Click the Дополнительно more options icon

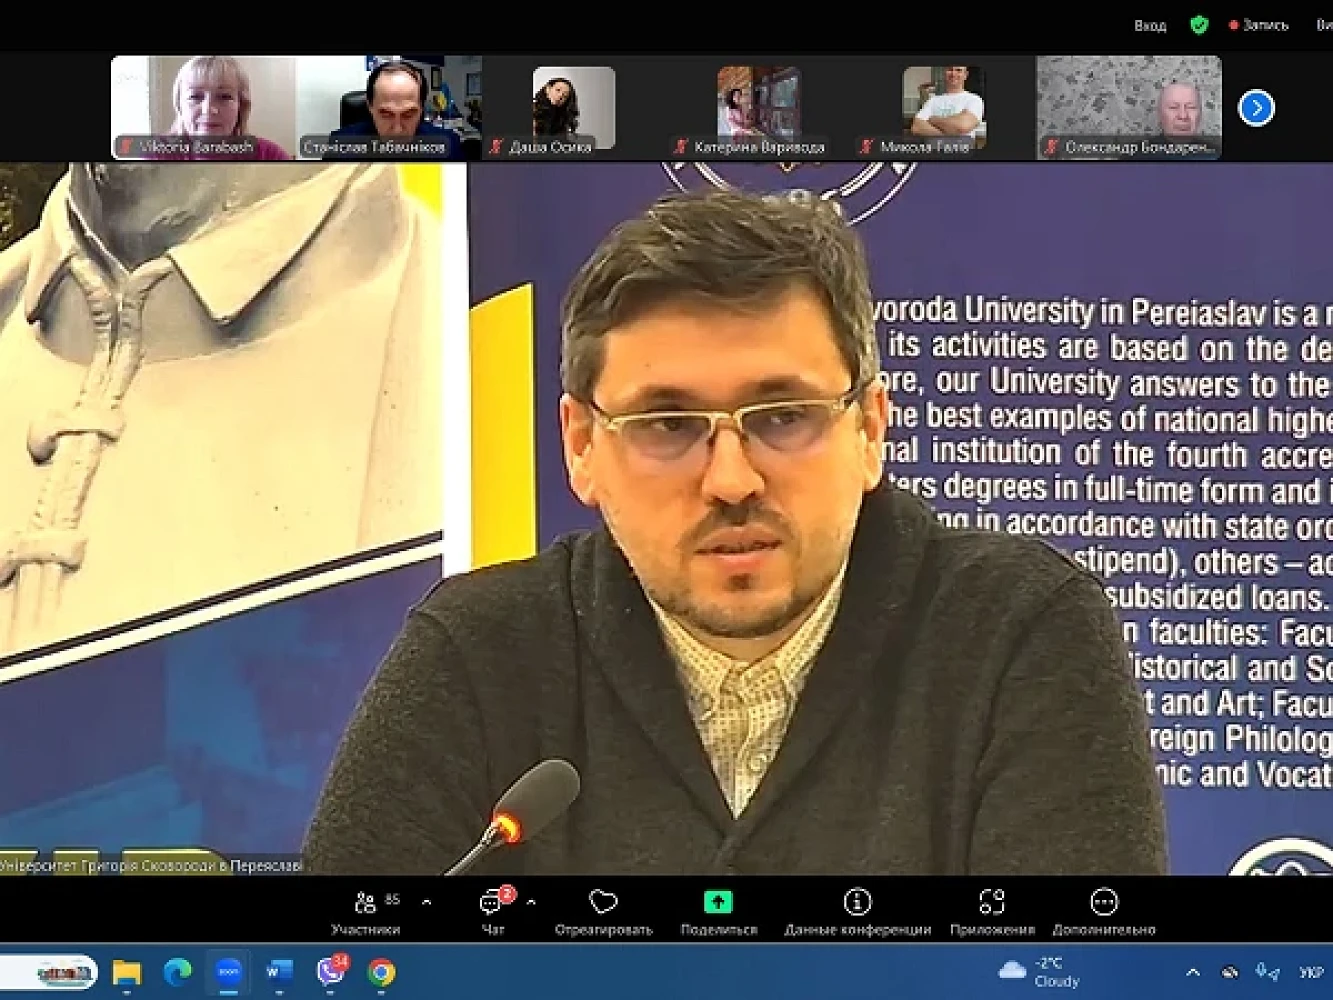click(1103, 903)
